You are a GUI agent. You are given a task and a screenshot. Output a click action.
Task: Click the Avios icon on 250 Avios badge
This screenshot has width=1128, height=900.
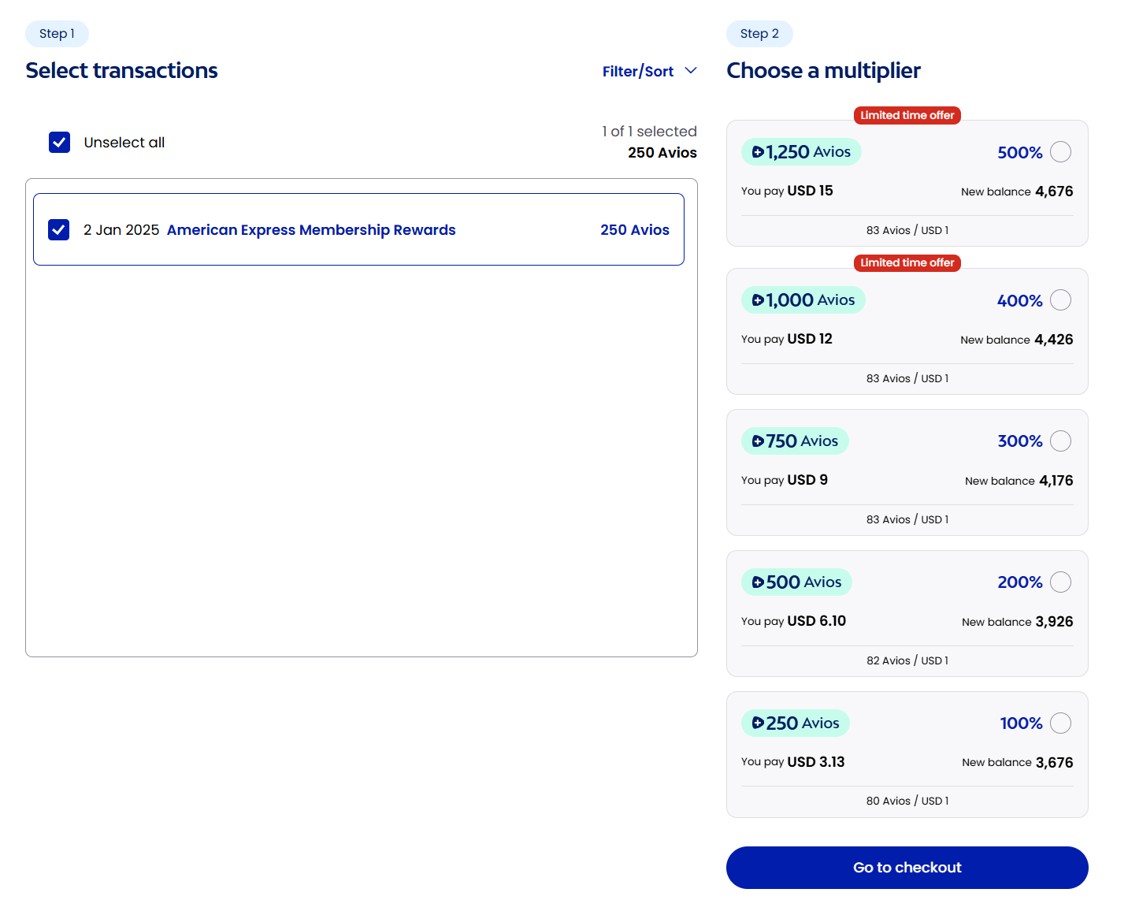[x=758, y=723]
